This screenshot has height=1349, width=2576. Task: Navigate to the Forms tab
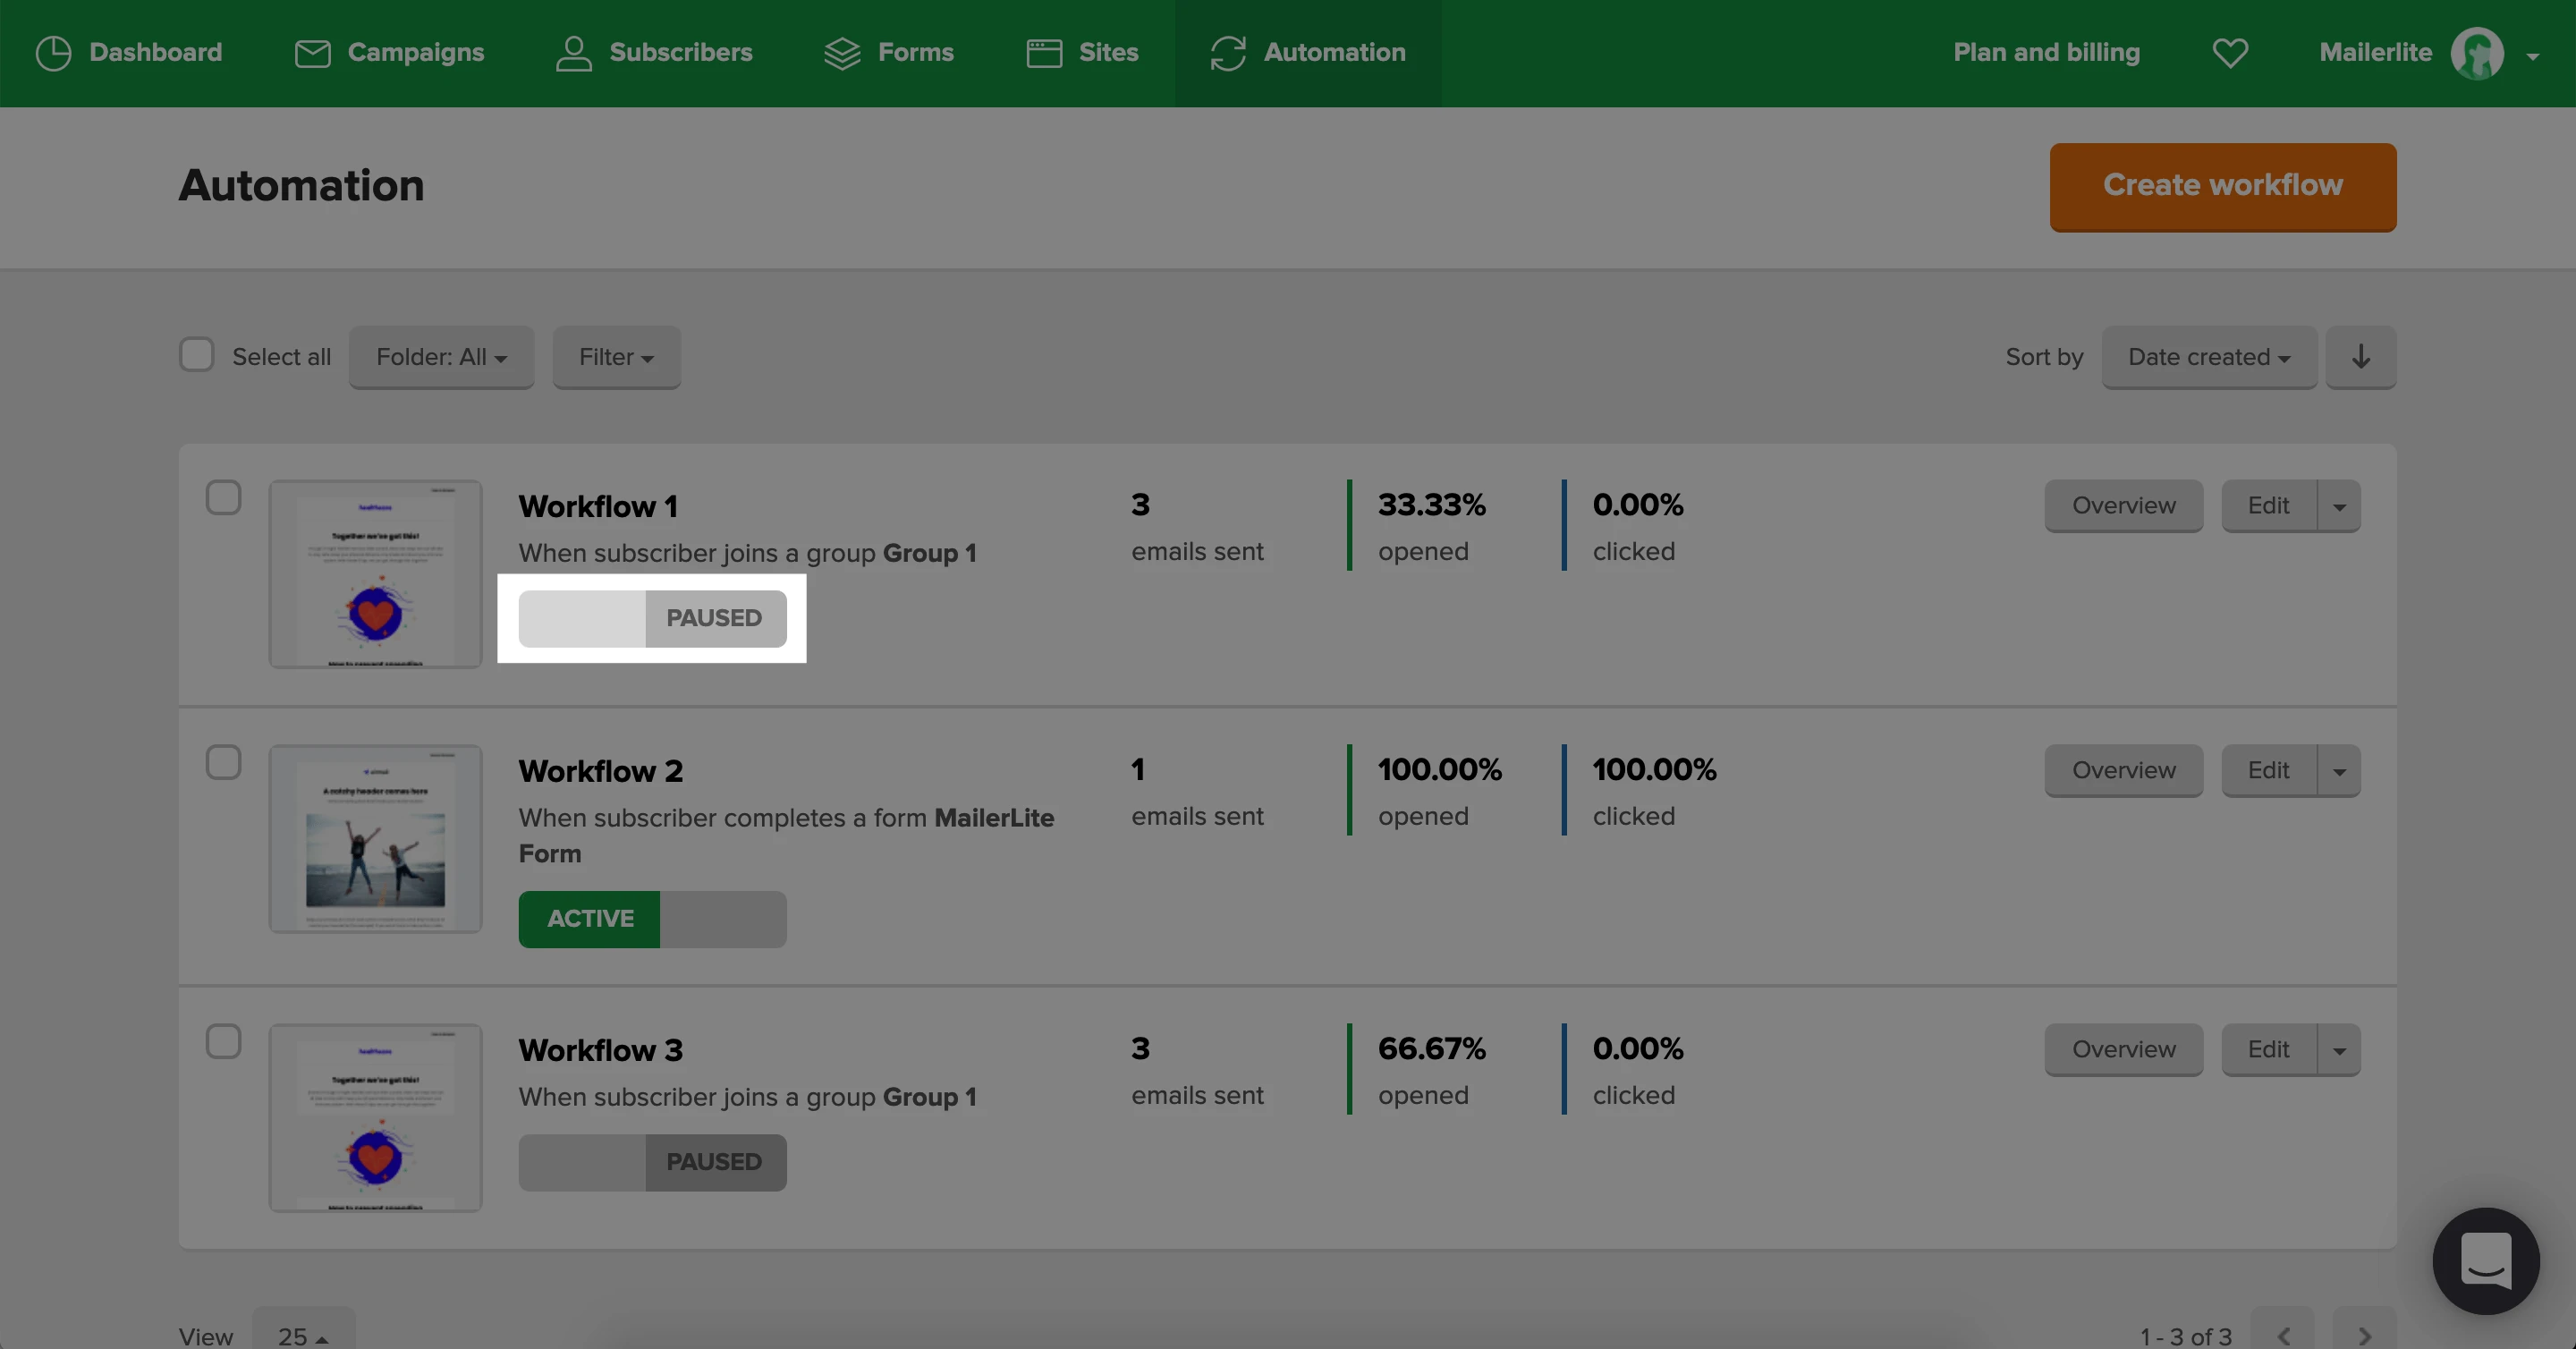point(888,52)
